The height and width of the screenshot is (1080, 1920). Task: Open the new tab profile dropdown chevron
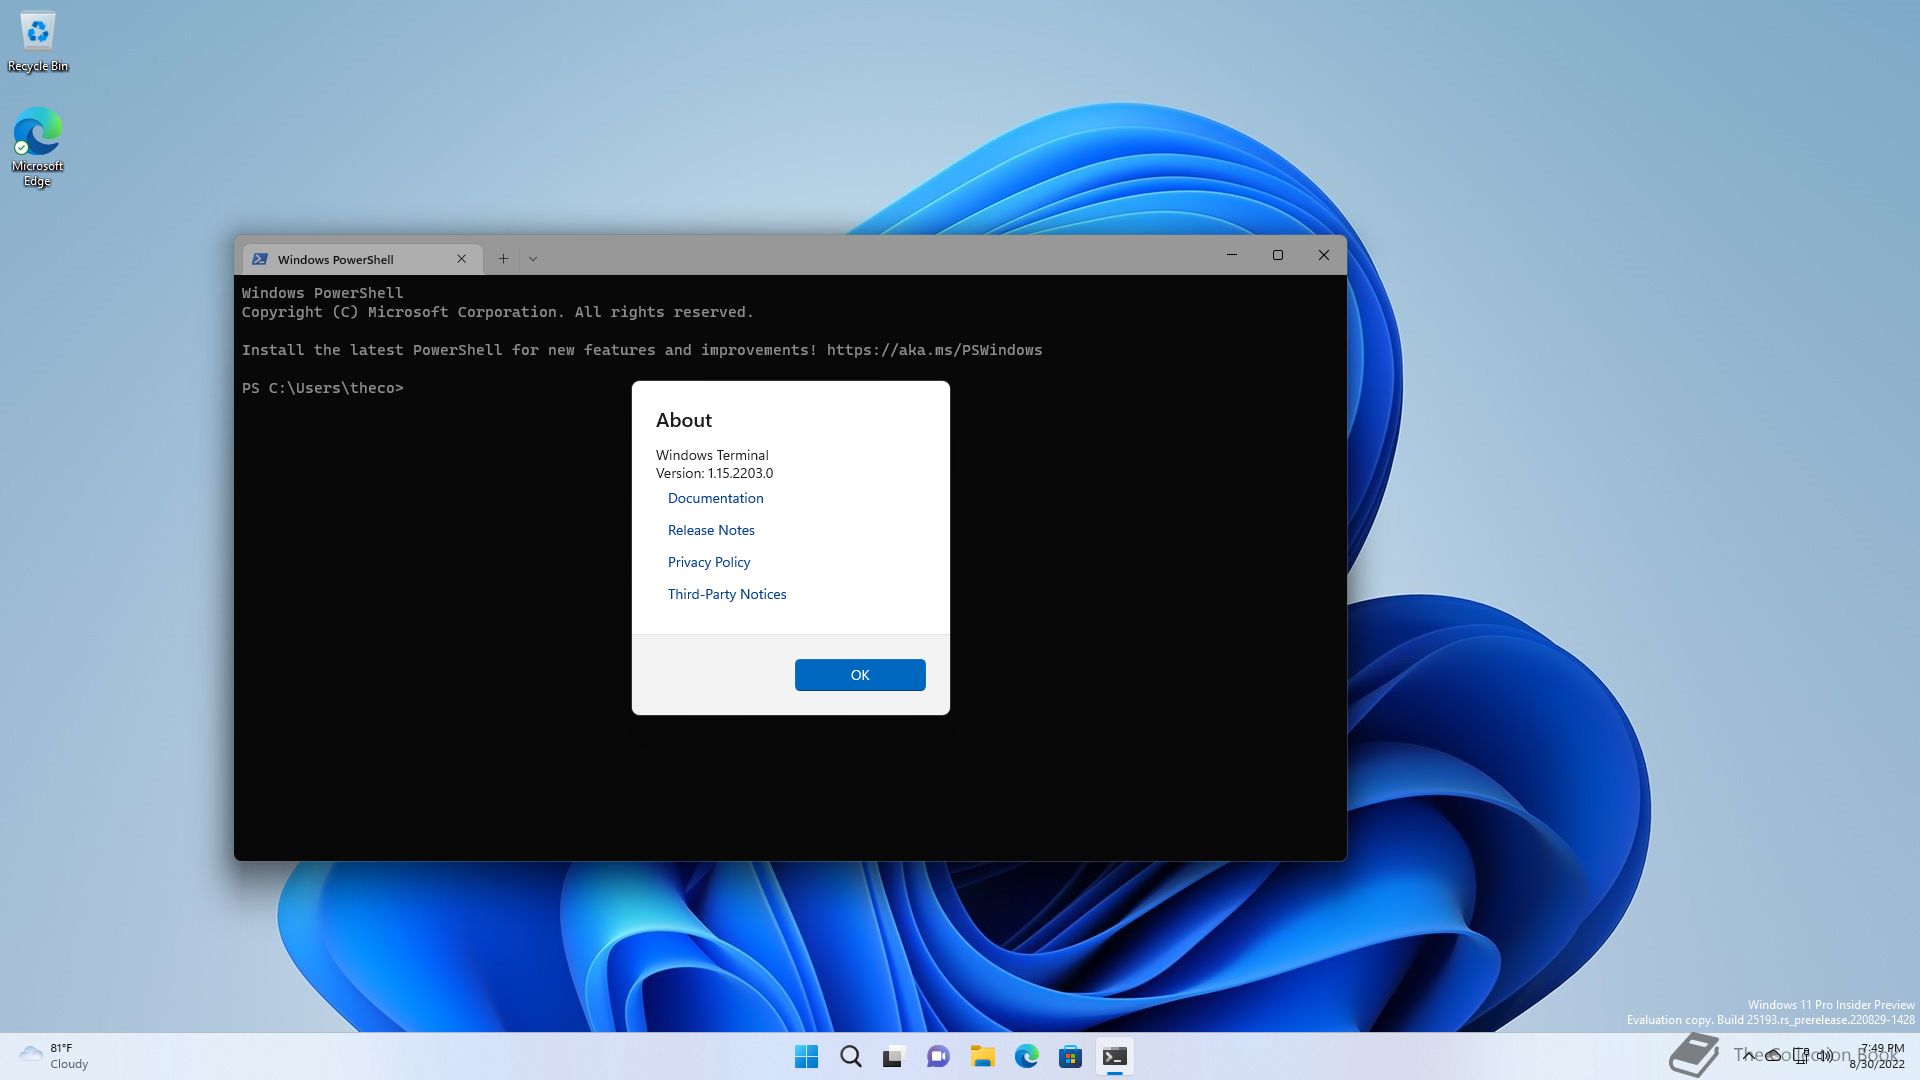pyautogui.click(x=533, y=259)
